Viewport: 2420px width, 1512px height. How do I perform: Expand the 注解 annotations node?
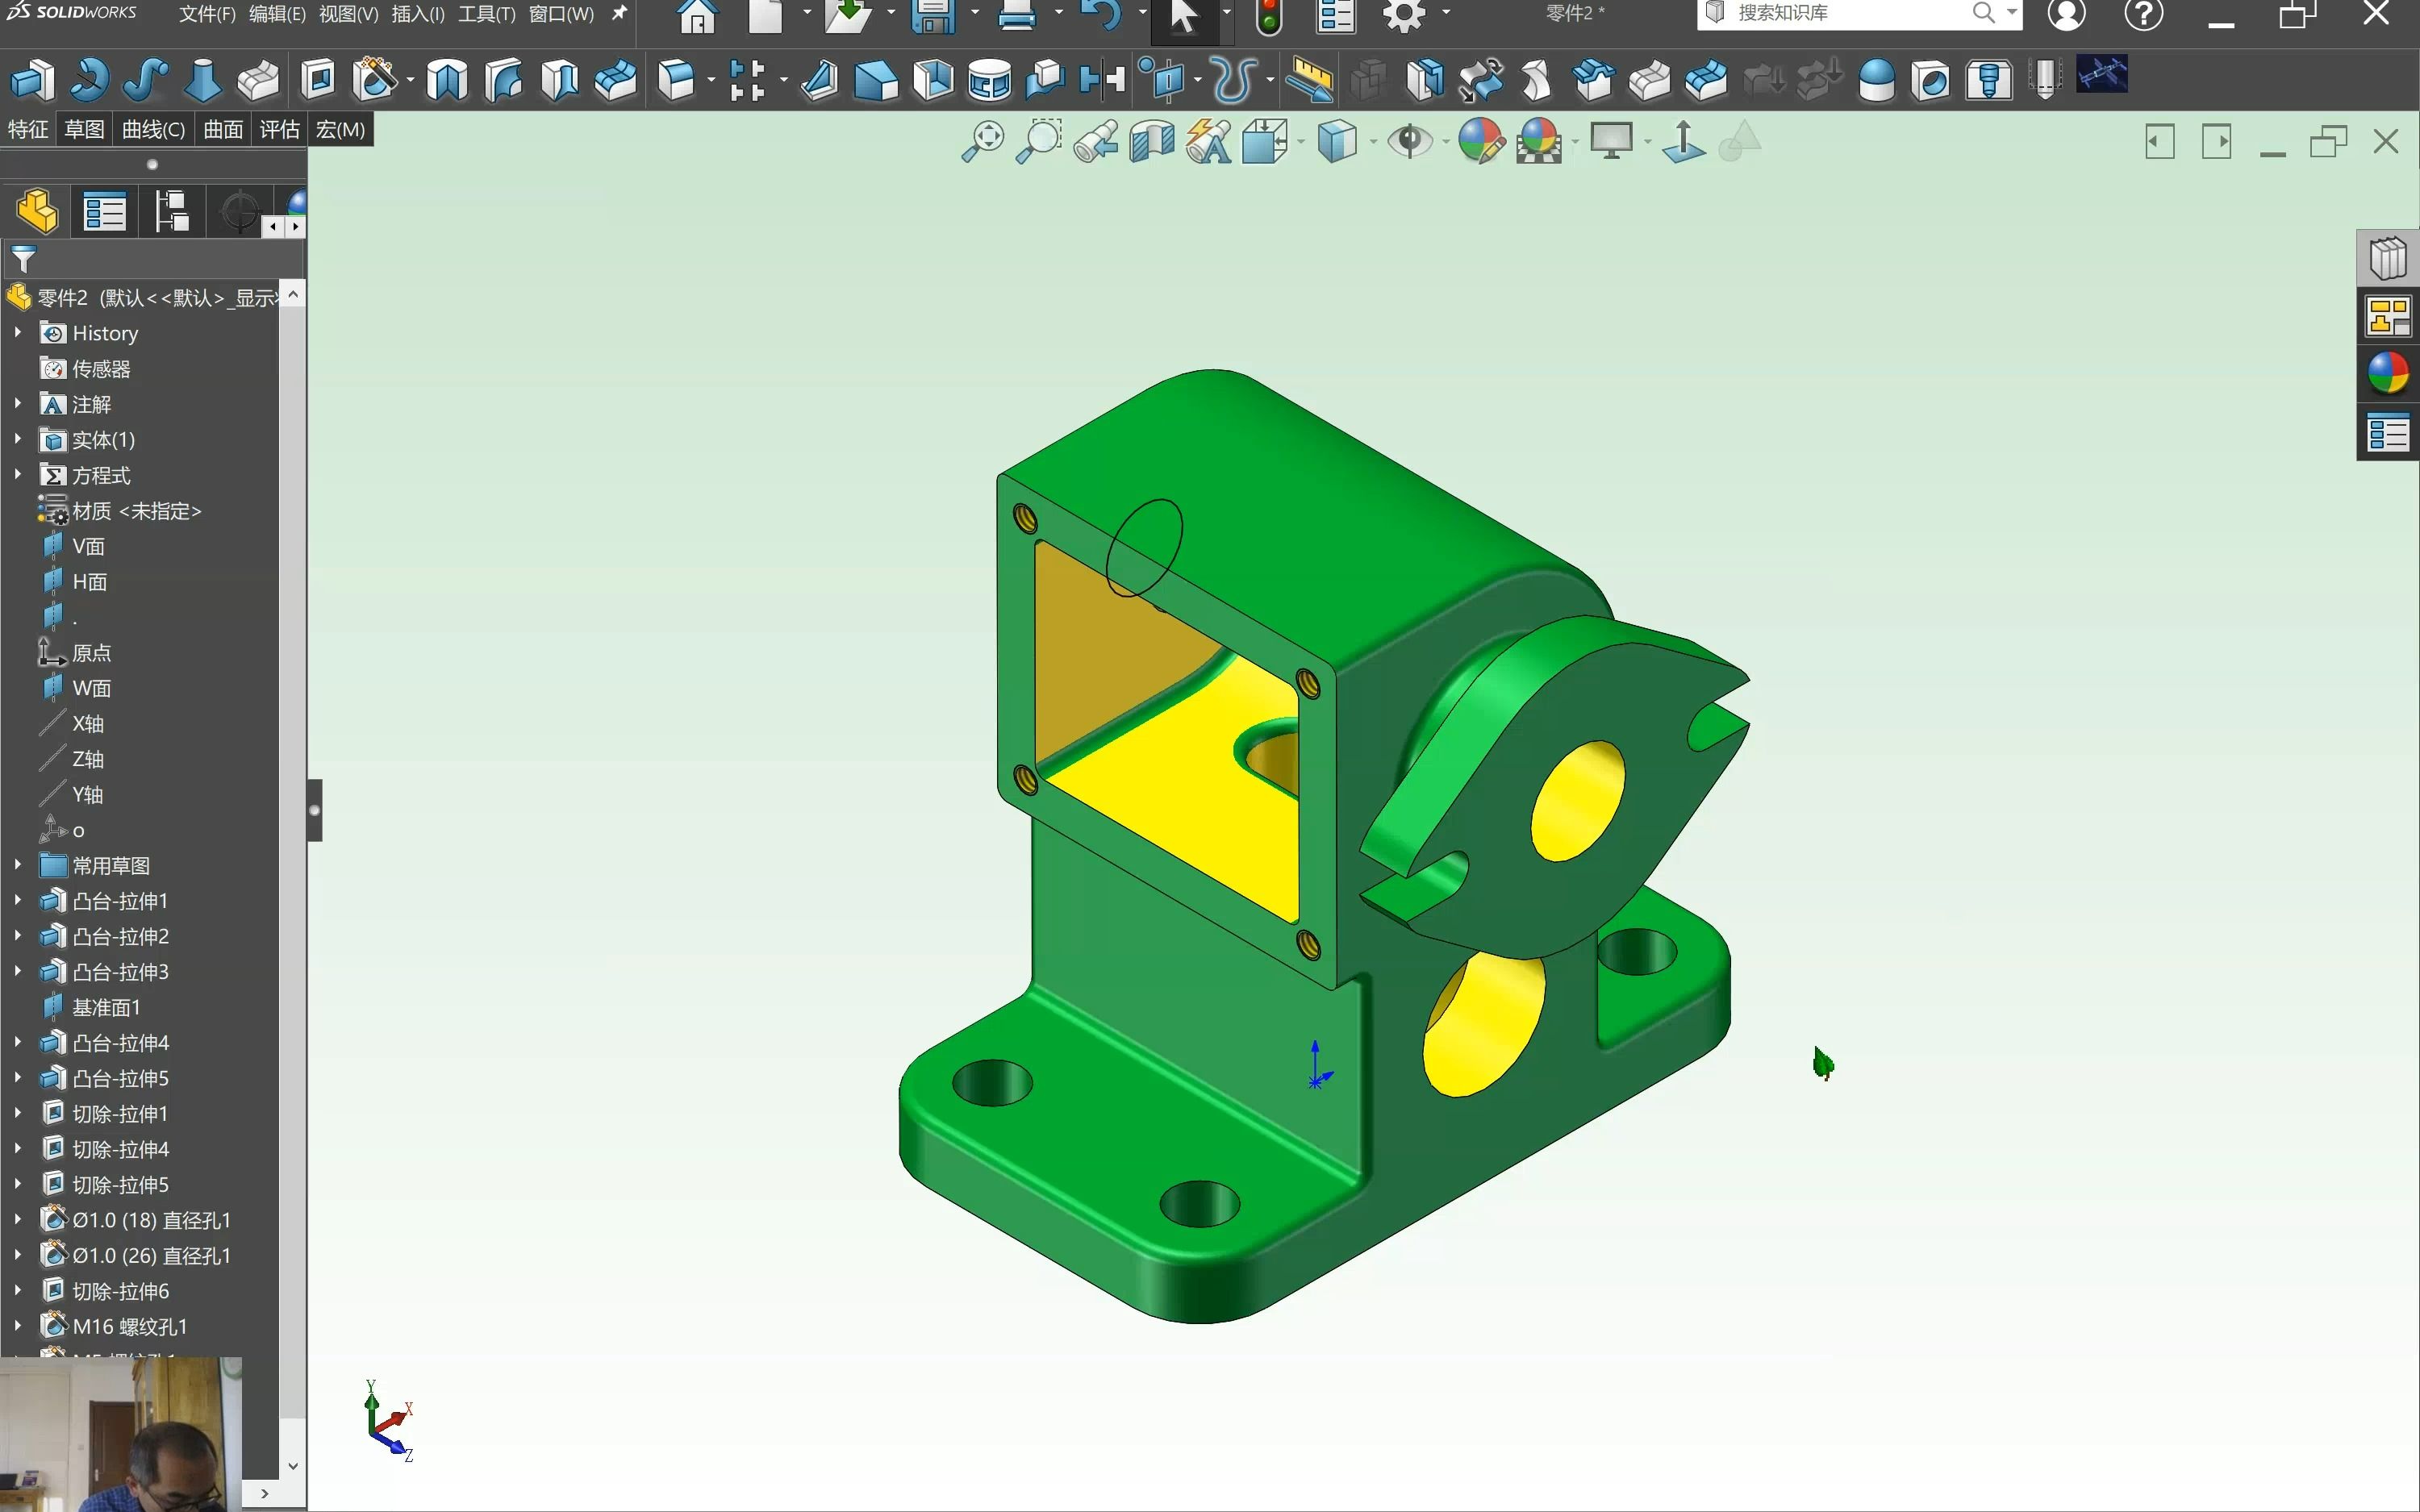(x=18, y=404)
